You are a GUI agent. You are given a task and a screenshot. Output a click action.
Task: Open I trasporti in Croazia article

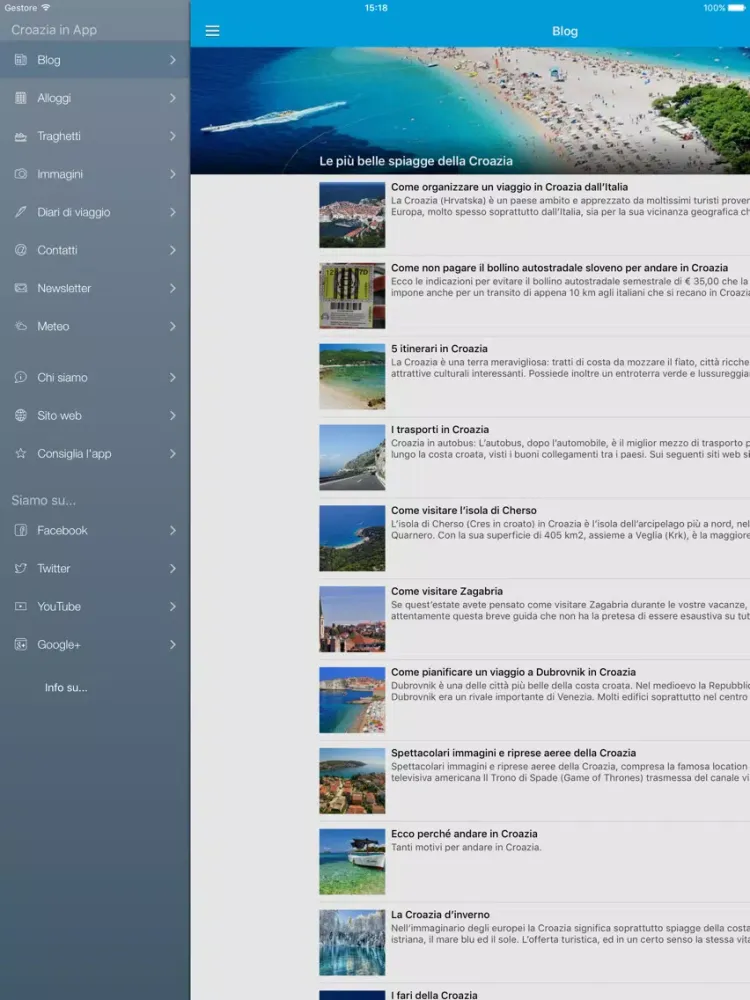pyautogui.click(x=534, y=458)
